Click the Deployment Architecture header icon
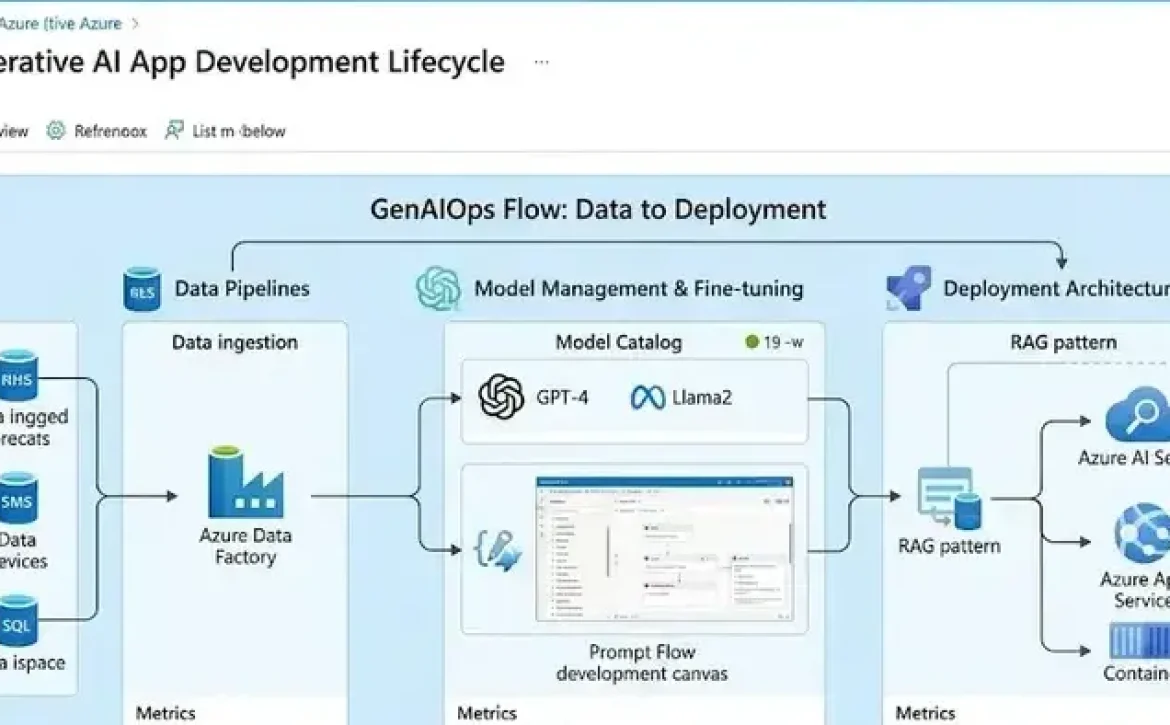Screen dimensions: 1170x725 click(x=908, y=289)
